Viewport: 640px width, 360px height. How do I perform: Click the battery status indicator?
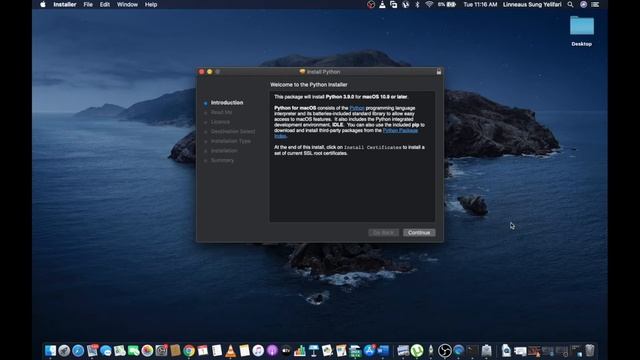[x=447, y=4]
